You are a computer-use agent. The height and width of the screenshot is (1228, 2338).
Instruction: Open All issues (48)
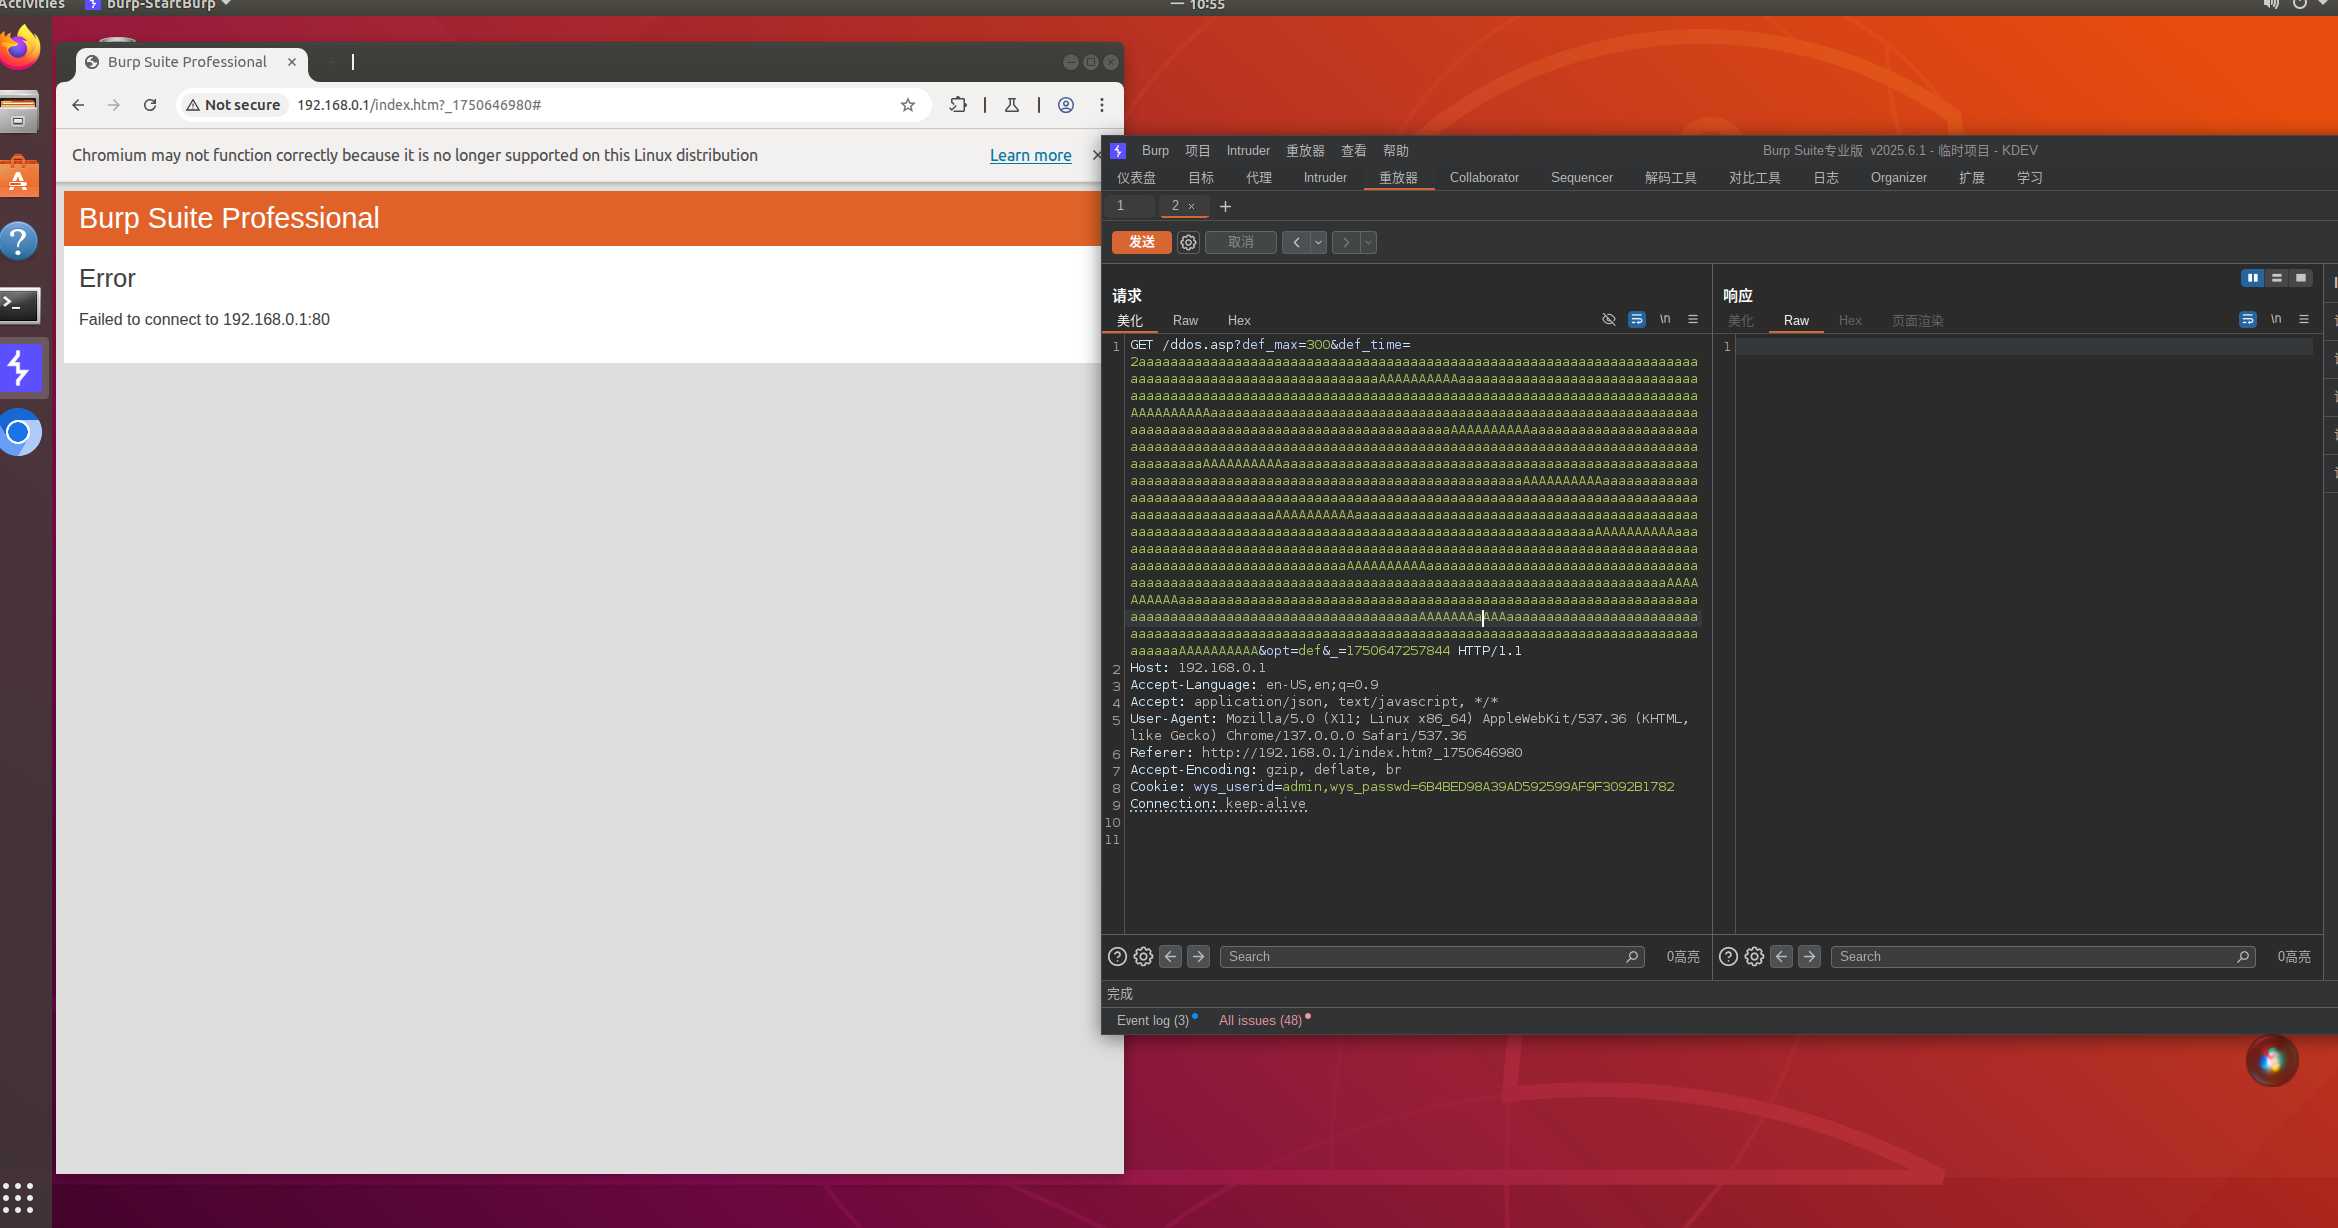1260,1021
